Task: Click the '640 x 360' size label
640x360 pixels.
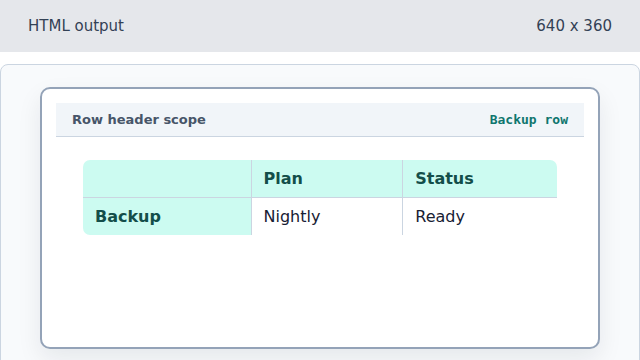Action: coord(574,26)
